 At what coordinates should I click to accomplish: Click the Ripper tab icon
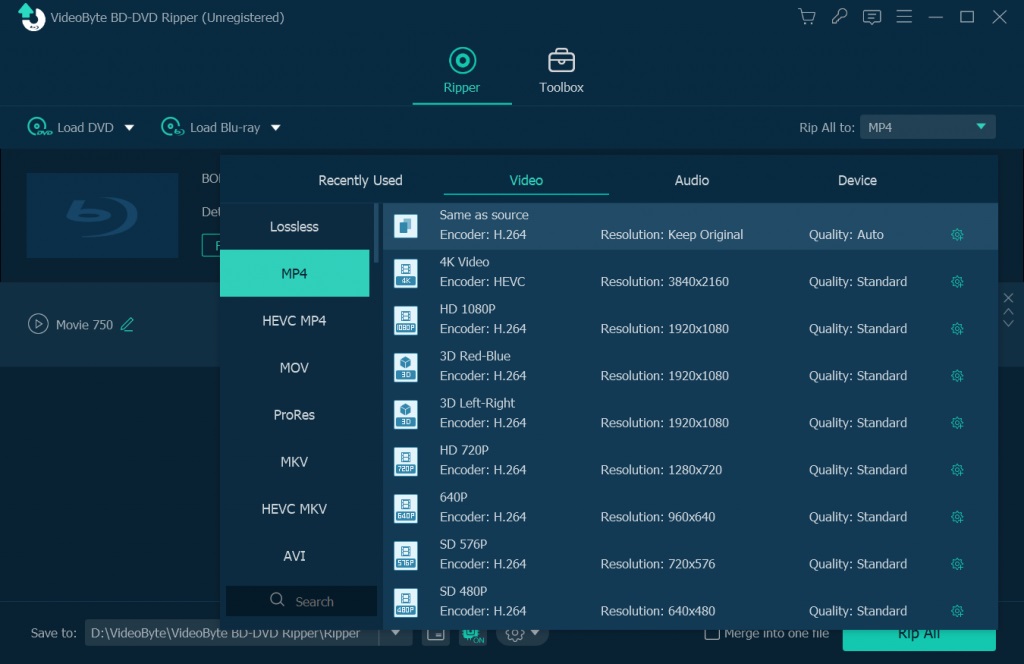tap(461, 58)
